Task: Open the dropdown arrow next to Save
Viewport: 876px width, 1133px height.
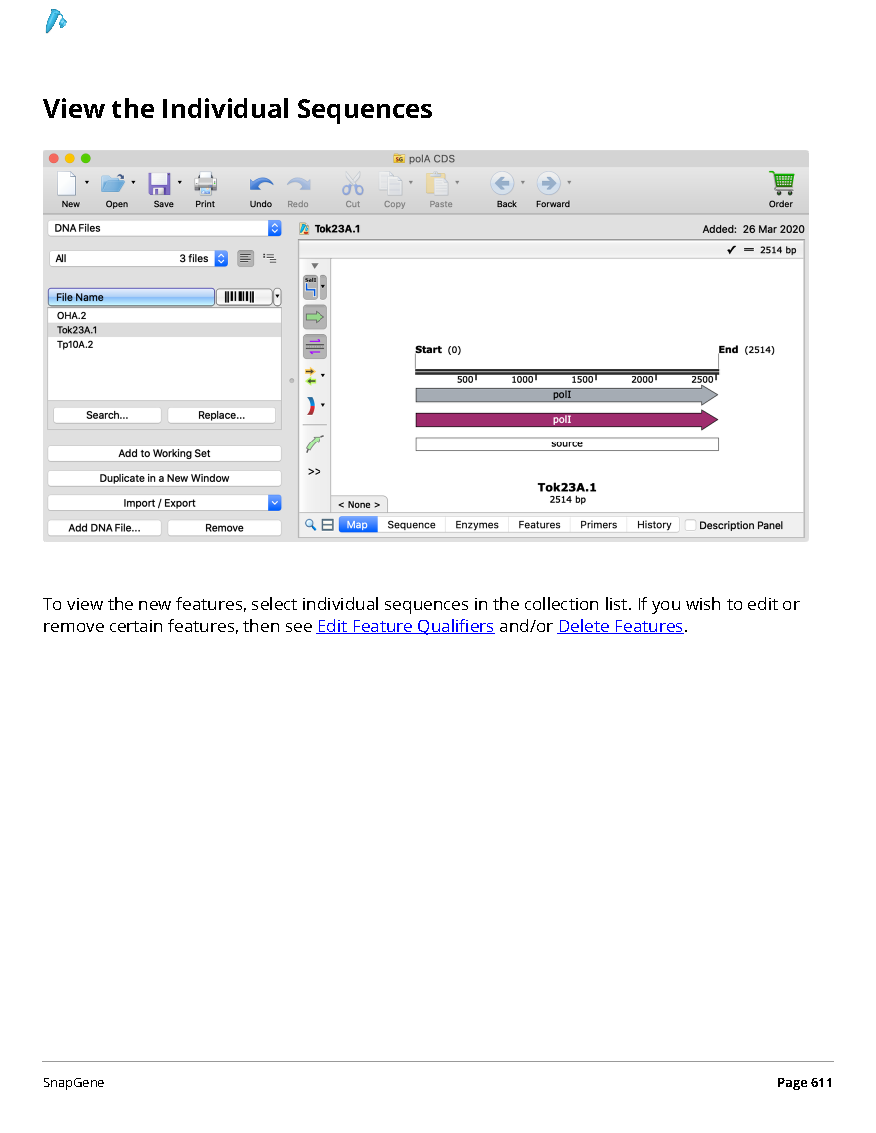Action: pyautogui.click(x=179, y=183)
